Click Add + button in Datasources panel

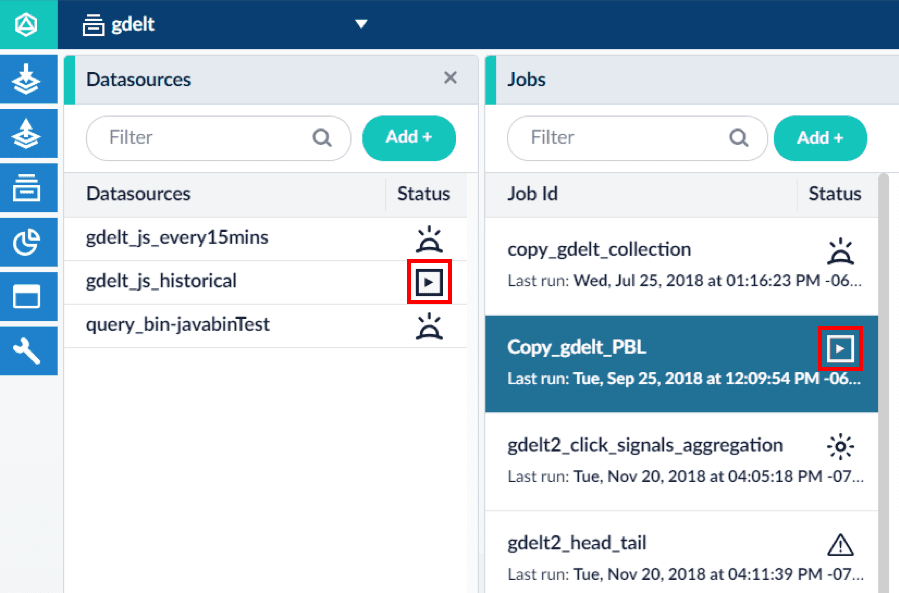409,138
